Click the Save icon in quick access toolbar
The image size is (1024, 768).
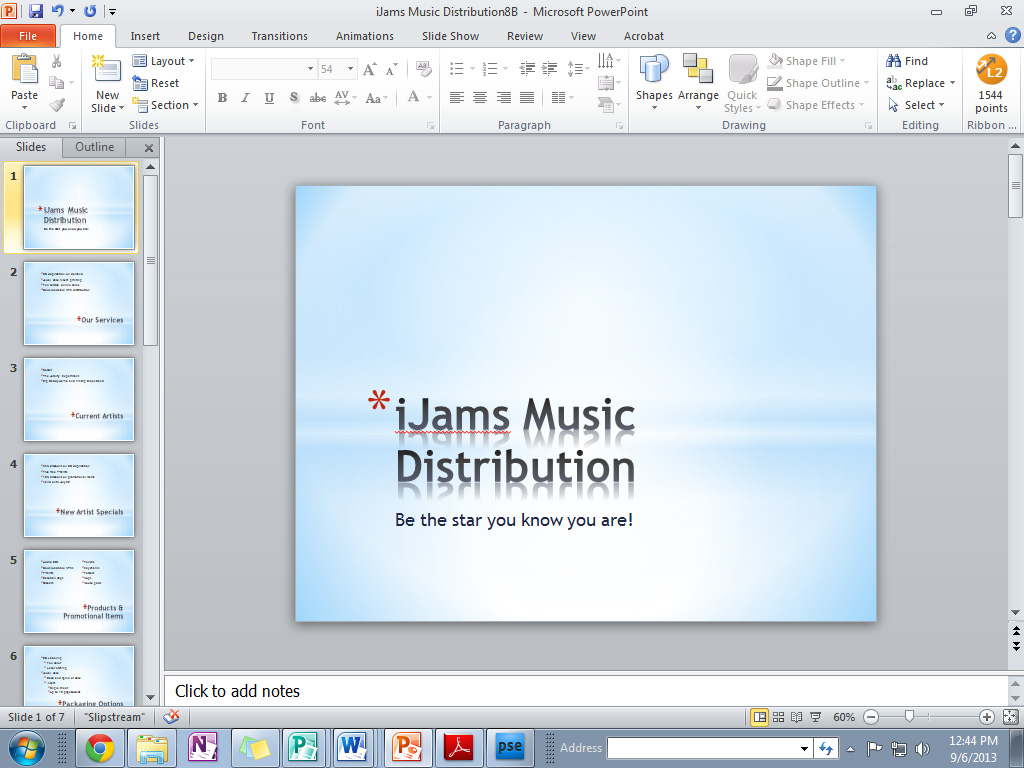tap(36, 11)
